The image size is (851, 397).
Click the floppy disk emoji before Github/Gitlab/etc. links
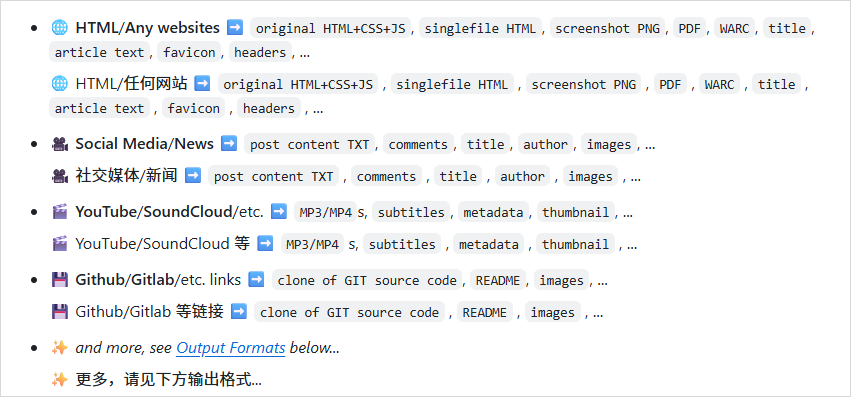click(59, 280)
